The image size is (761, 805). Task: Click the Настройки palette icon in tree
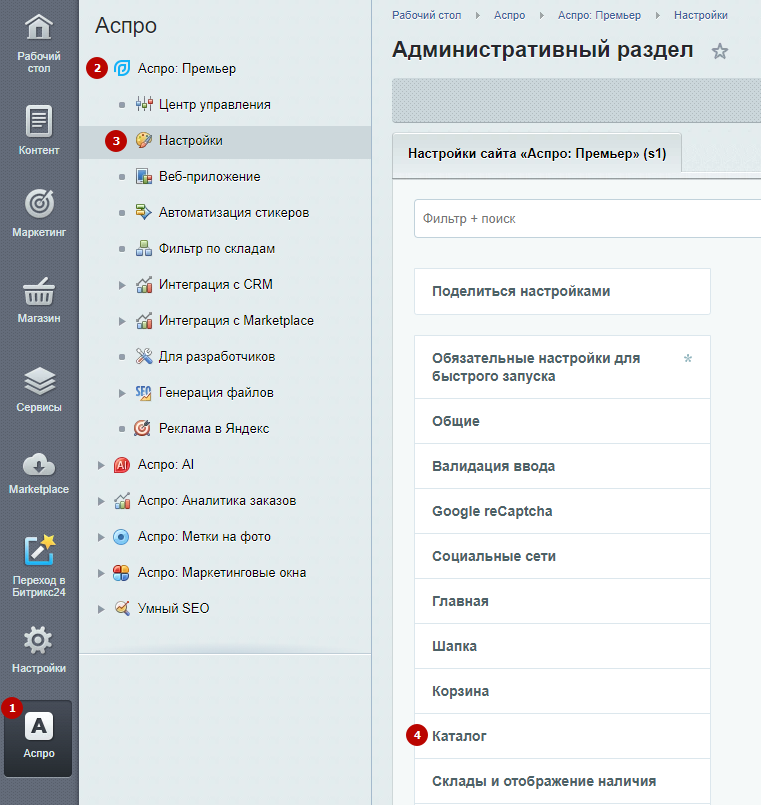(x=144, y=140)
